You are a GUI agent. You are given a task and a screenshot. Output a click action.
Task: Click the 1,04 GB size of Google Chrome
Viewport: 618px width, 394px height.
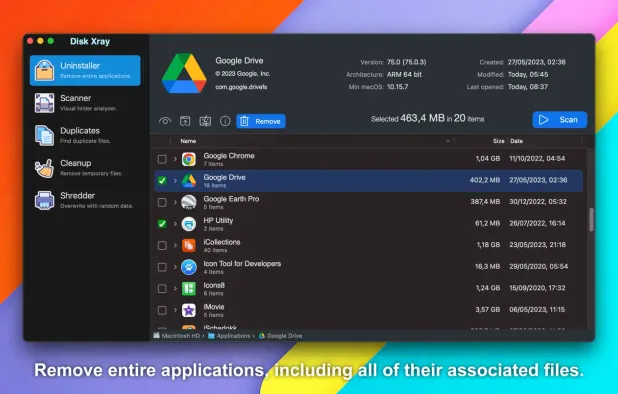(488, 158)
